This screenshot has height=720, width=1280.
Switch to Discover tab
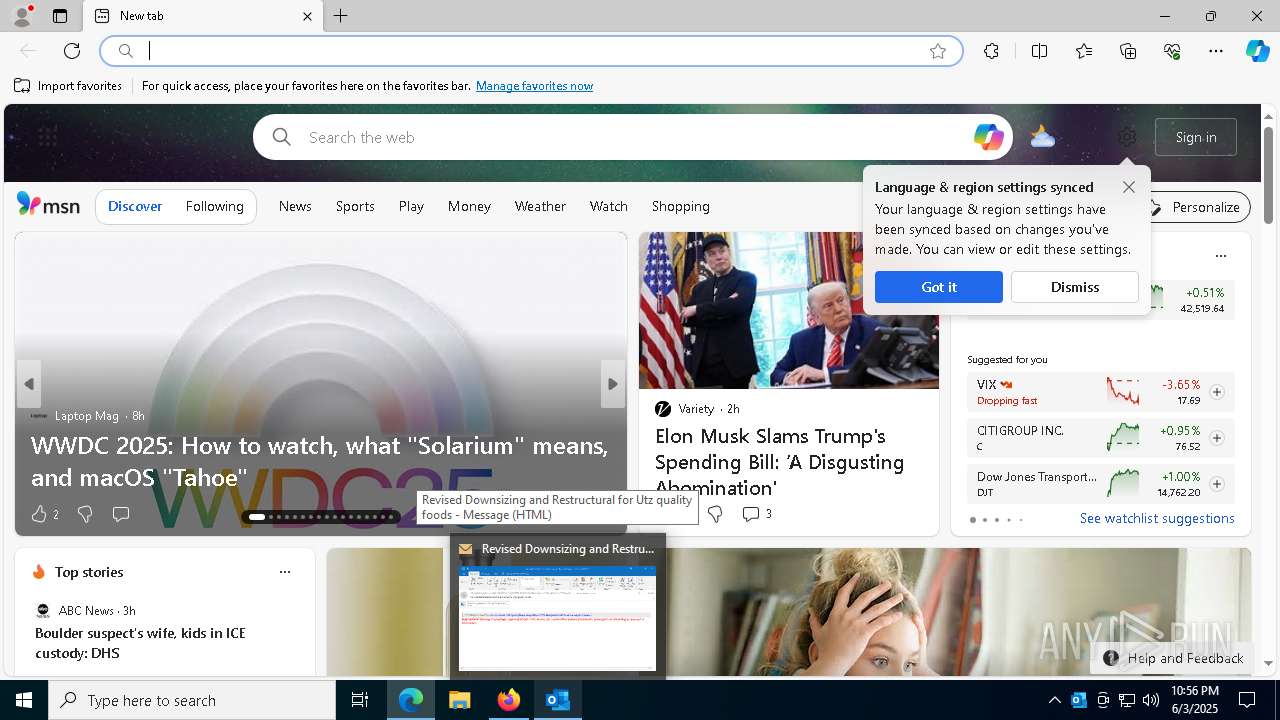(x=135, y=206)
